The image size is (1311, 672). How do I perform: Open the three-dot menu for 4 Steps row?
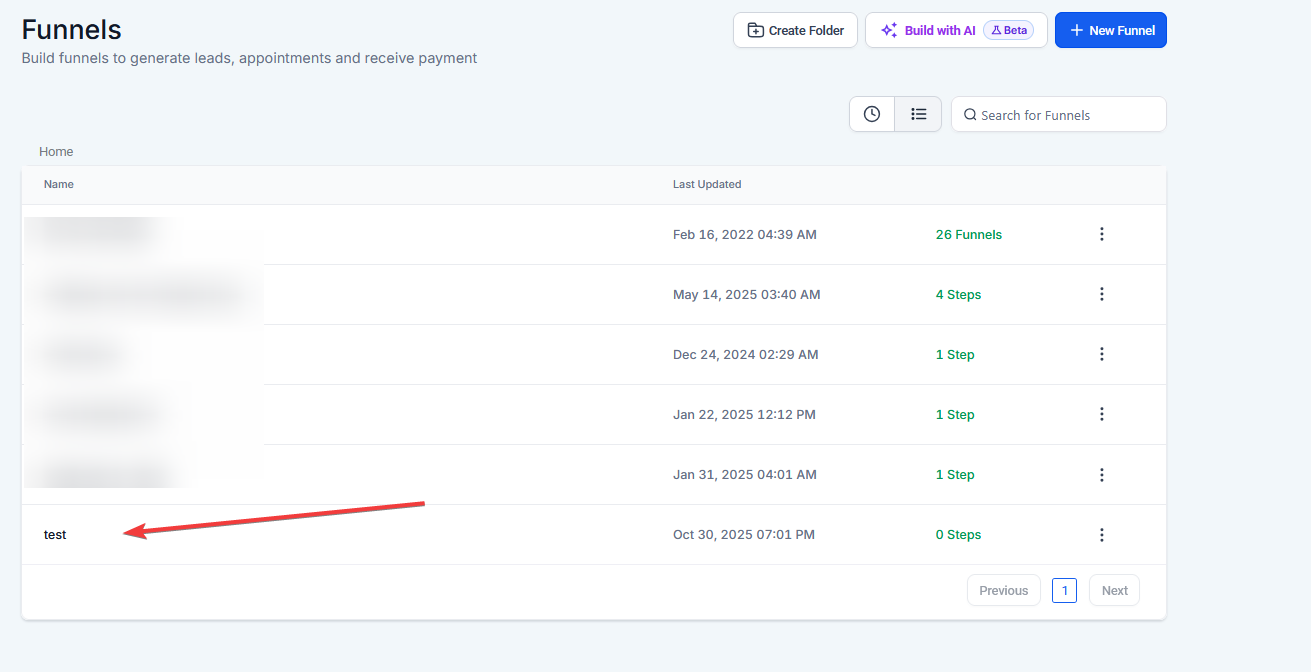pos(1101,294)
